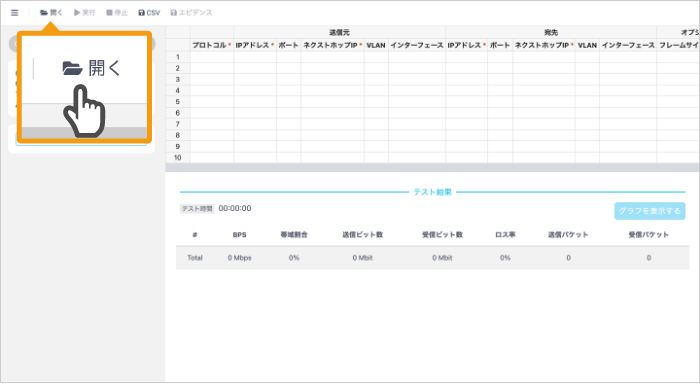Click the プロトコル cell in row 1
Viewport: 700px width, 384px height.
(x=212, y=57)
